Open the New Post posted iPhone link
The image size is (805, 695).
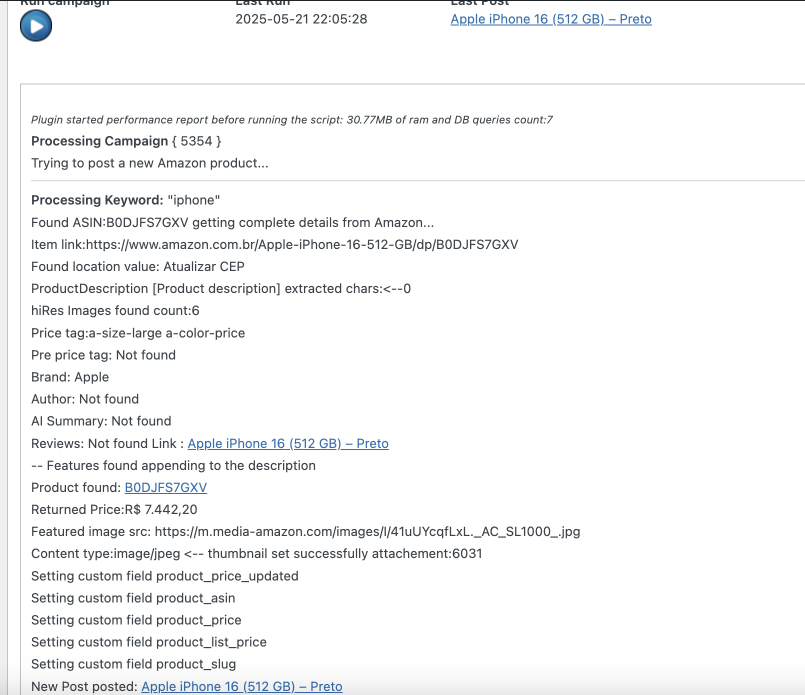241,686
